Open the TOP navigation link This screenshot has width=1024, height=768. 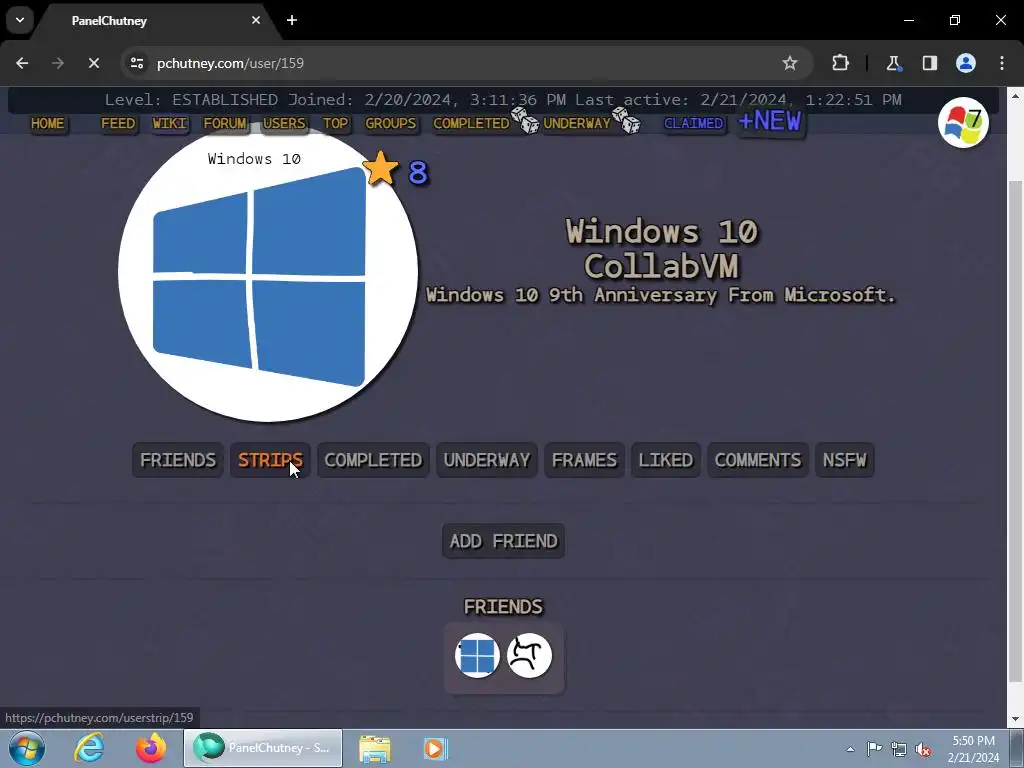click(x=335, y=123)
